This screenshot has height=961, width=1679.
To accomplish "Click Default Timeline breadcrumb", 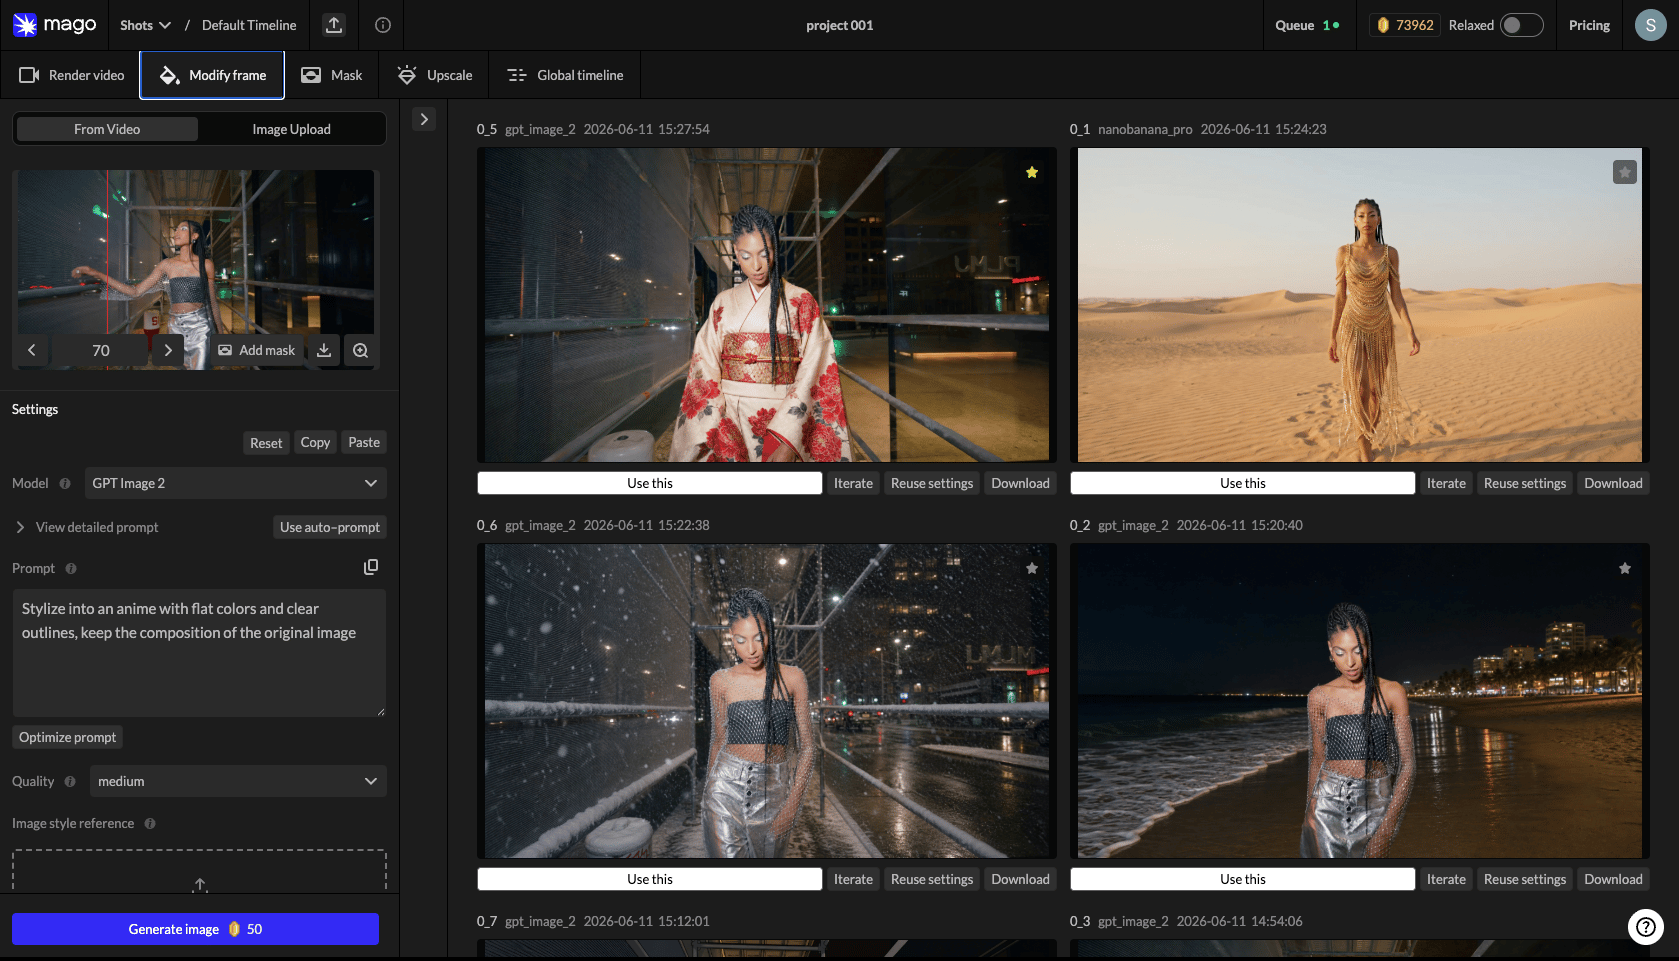I will (249, 25).
